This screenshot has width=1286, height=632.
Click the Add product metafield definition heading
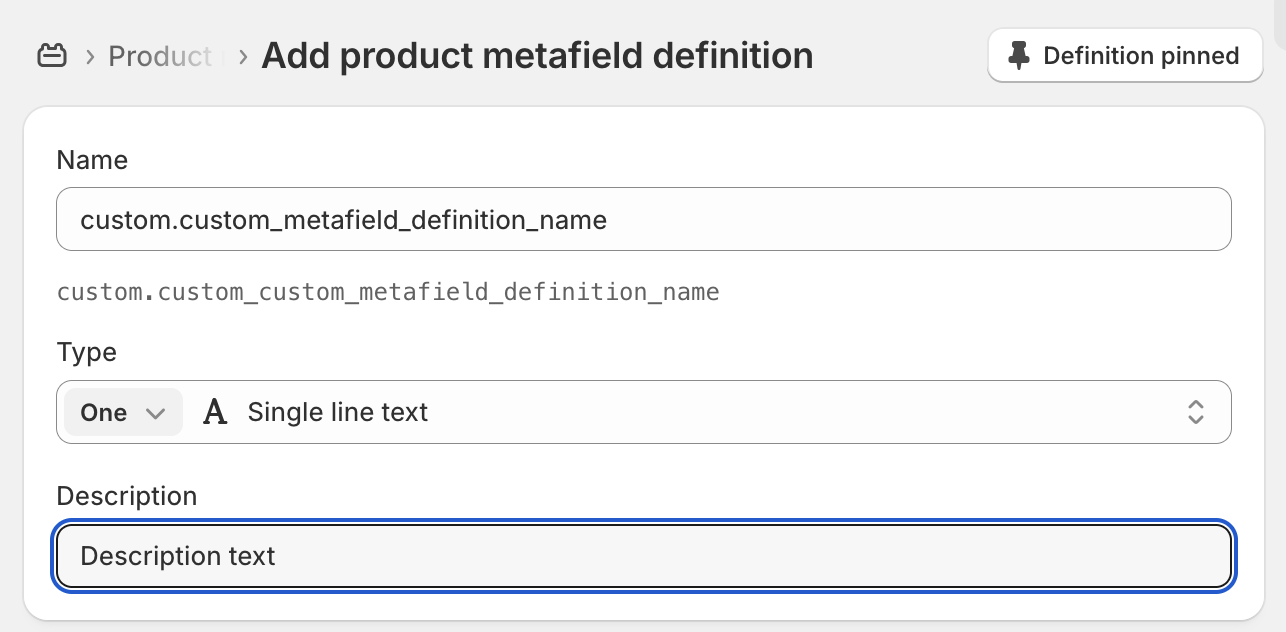tap(537, 56)
